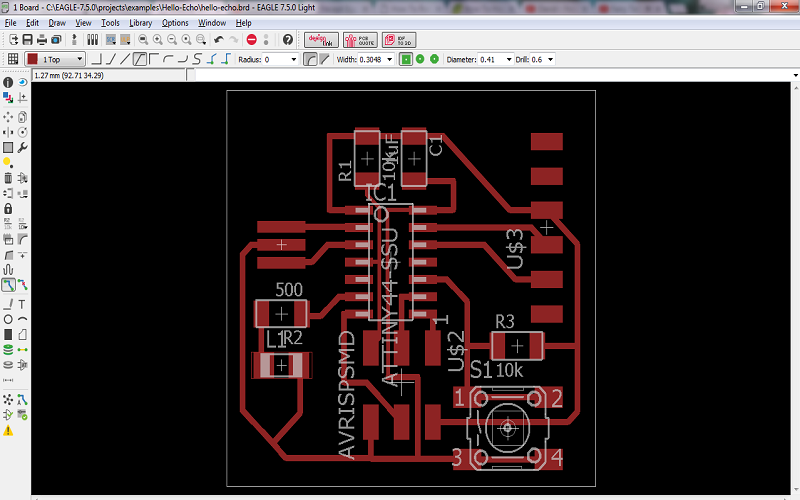The width and height of the screenshot is (800, 500).
Task: Click the Zoom in magnifier
Action: [158, 40]
